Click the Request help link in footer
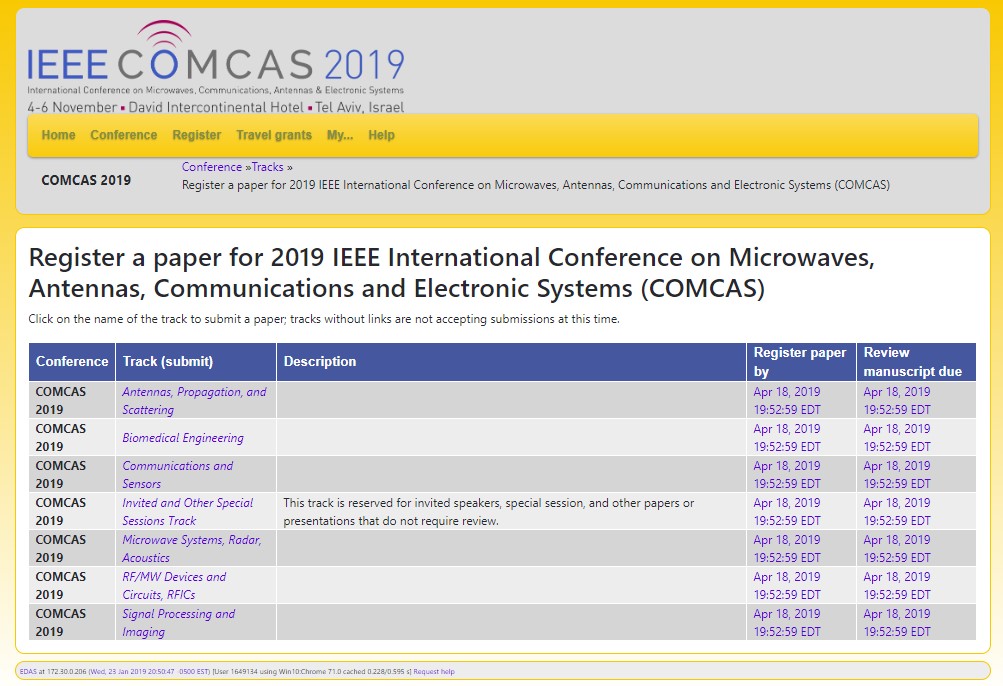 [434, 672]
